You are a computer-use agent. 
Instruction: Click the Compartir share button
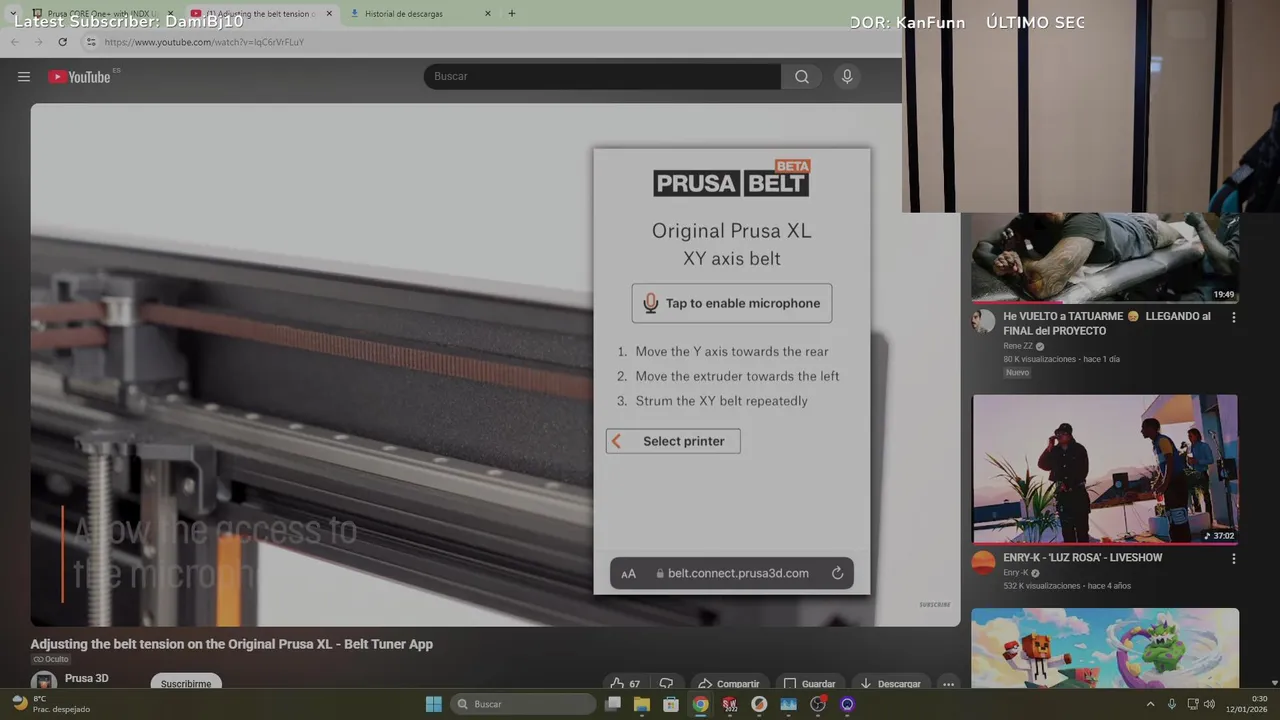729,683
